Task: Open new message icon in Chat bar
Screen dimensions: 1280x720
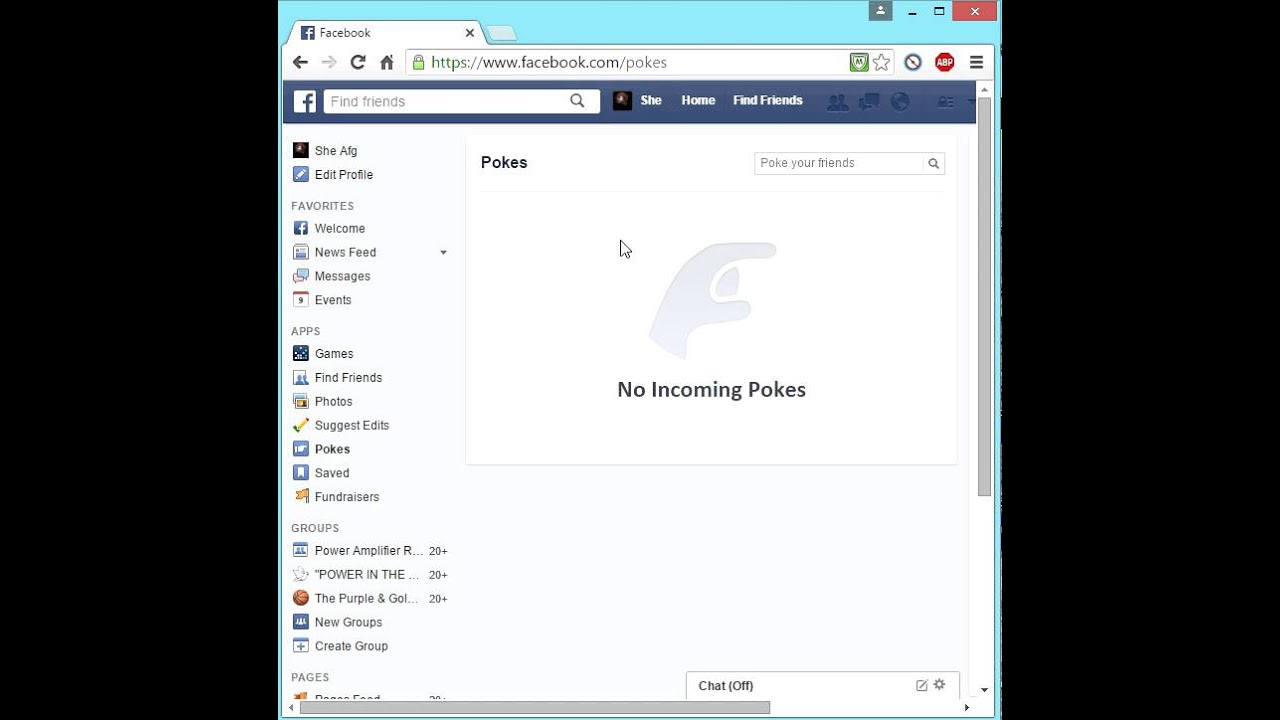Action: point(921,685)
